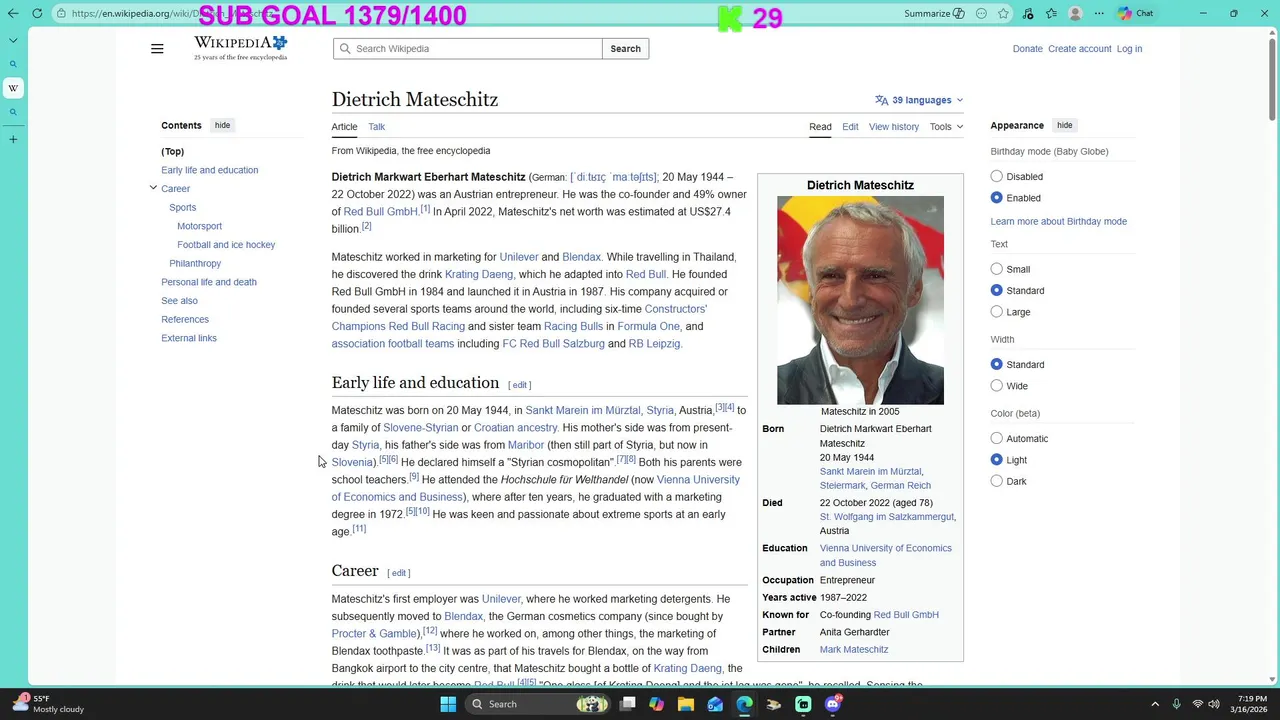Add a new tab with the plus icon
1280x720 pixels.
coord(13,139)
